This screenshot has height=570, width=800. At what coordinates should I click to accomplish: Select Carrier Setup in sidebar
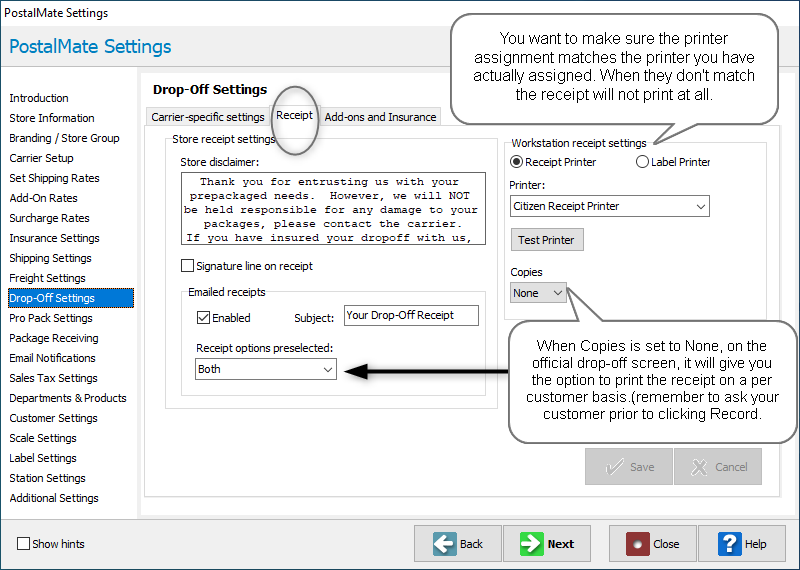coord(41,158)
